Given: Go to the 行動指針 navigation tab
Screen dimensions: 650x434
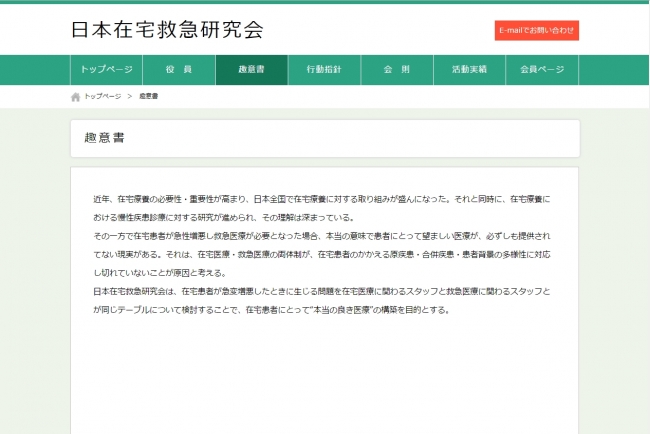Looking at the screenshot, I should click(324, 70).
